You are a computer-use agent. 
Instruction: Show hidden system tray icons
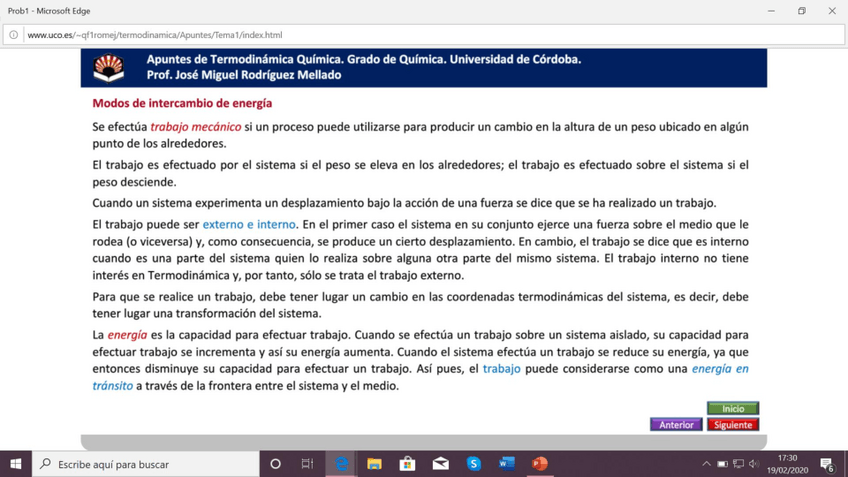click(706, 464)
